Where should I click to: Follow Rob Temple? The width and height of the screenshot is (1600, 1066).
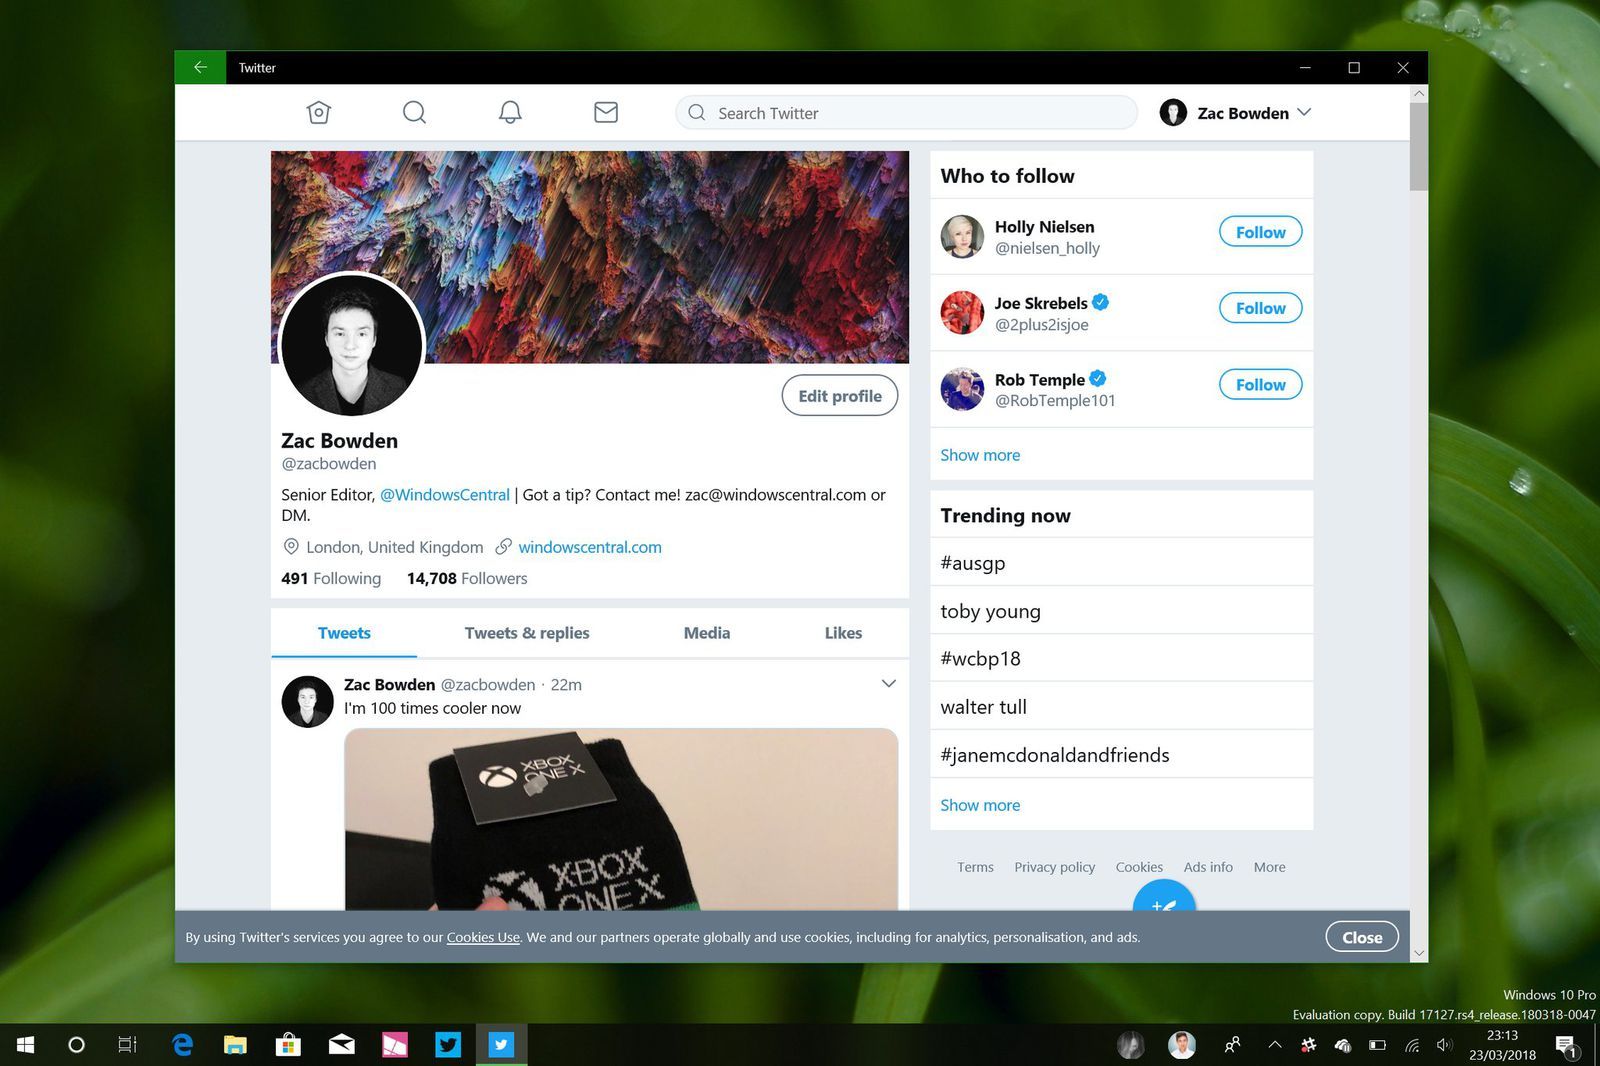pos(1260,385)
